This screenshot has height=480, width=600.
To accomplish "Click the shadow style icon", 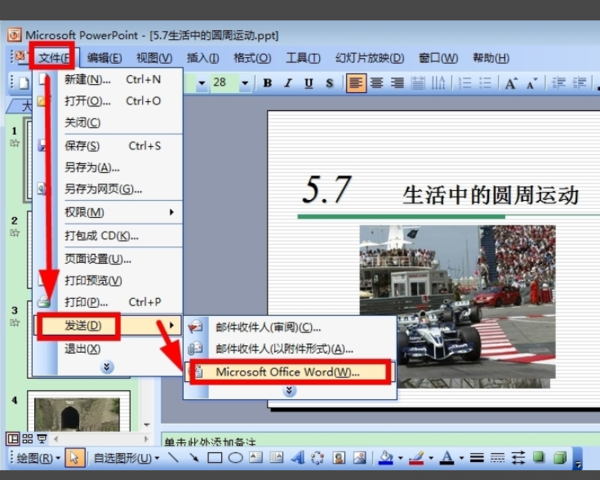I will click(539, 457).
